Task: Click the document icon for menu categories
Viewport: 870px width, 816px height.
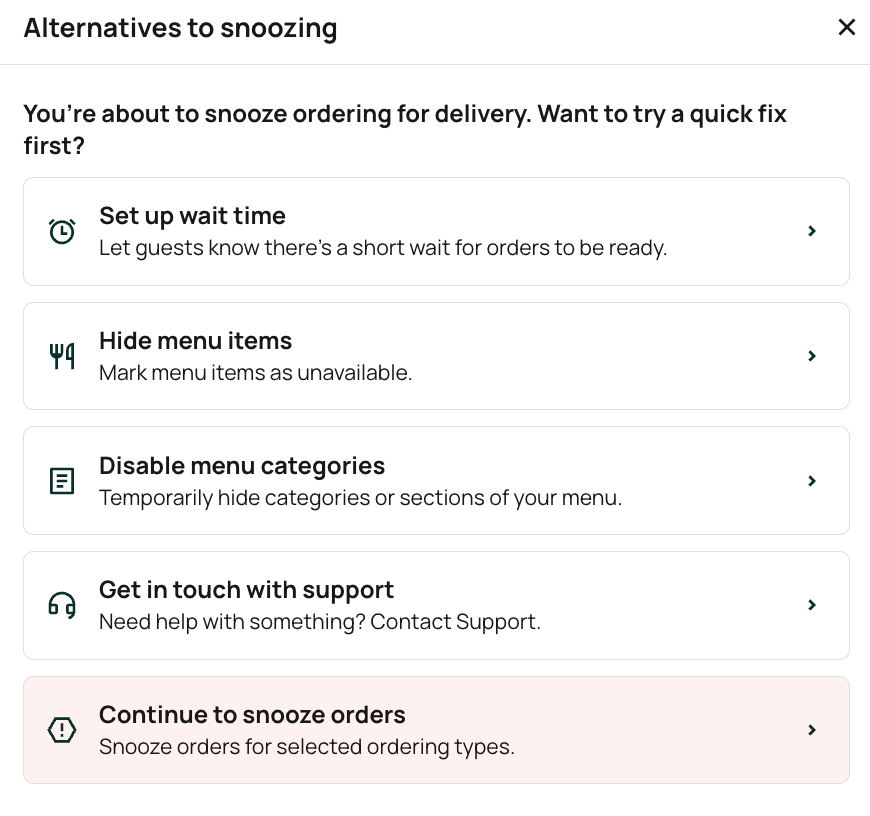Action: [62, 481]
